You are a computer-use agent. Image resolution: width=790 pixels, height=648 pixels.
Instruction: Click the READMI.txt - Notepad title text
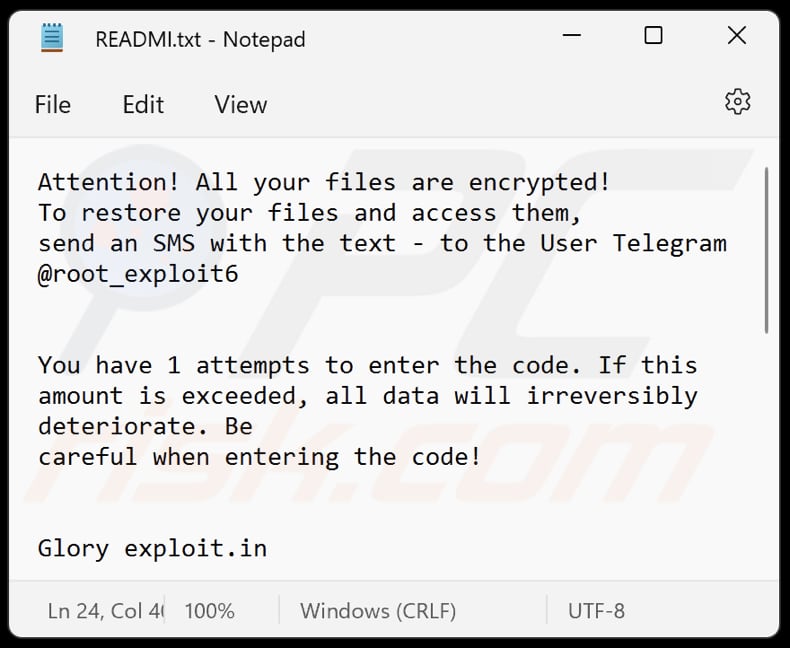pos(200,39)
